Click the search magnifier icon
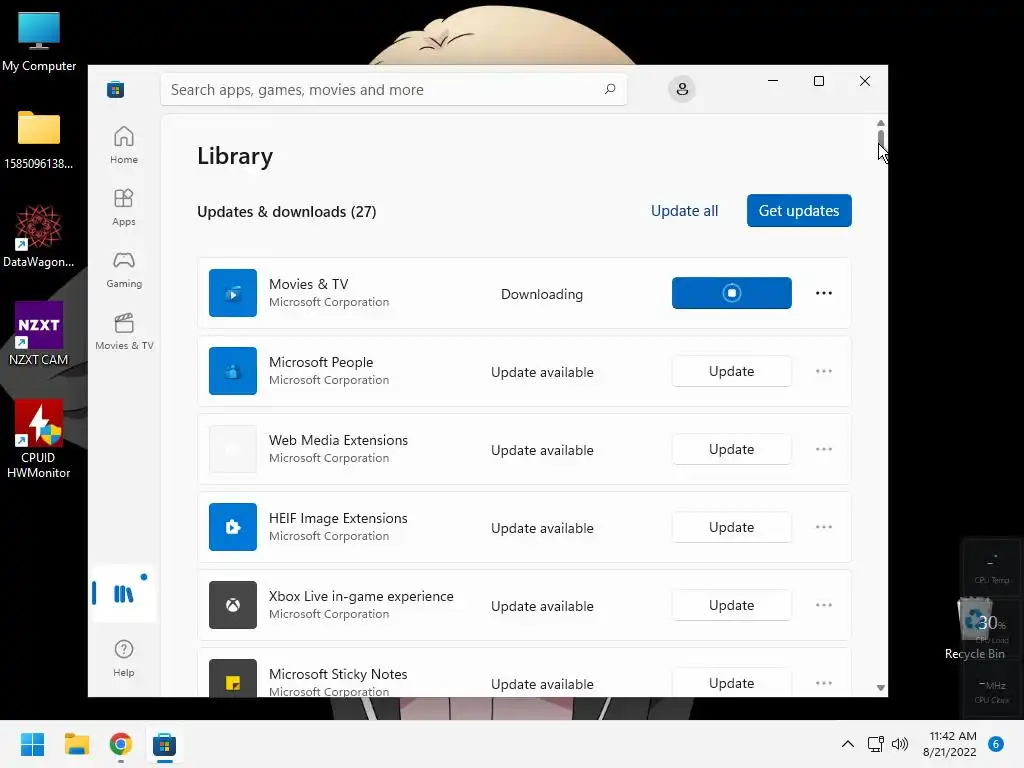The width and height of the screenshot is (1024, 768). (x=610, y=89)
